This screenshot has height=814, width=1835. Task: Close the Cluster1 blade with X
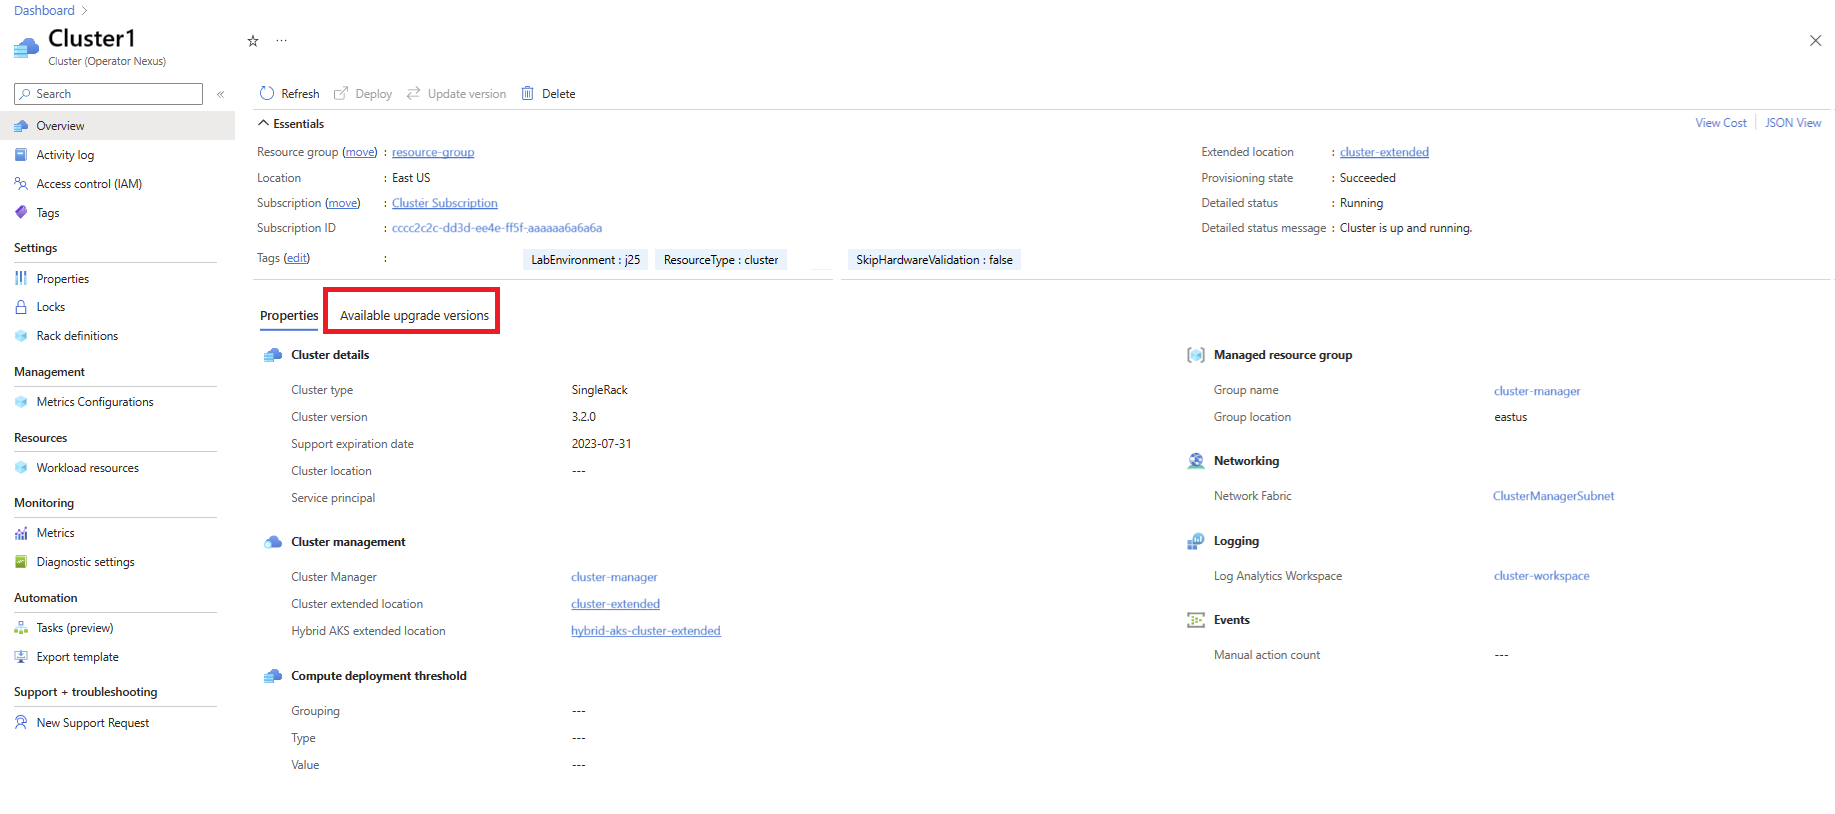pyautogui.click(x=1815, y=41)
